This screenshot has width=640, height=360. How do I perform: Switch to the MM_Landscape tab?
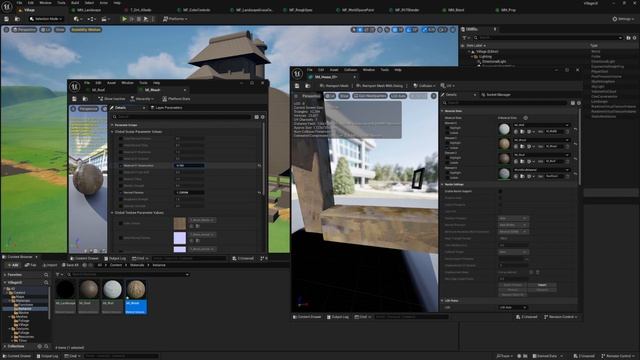89,10
